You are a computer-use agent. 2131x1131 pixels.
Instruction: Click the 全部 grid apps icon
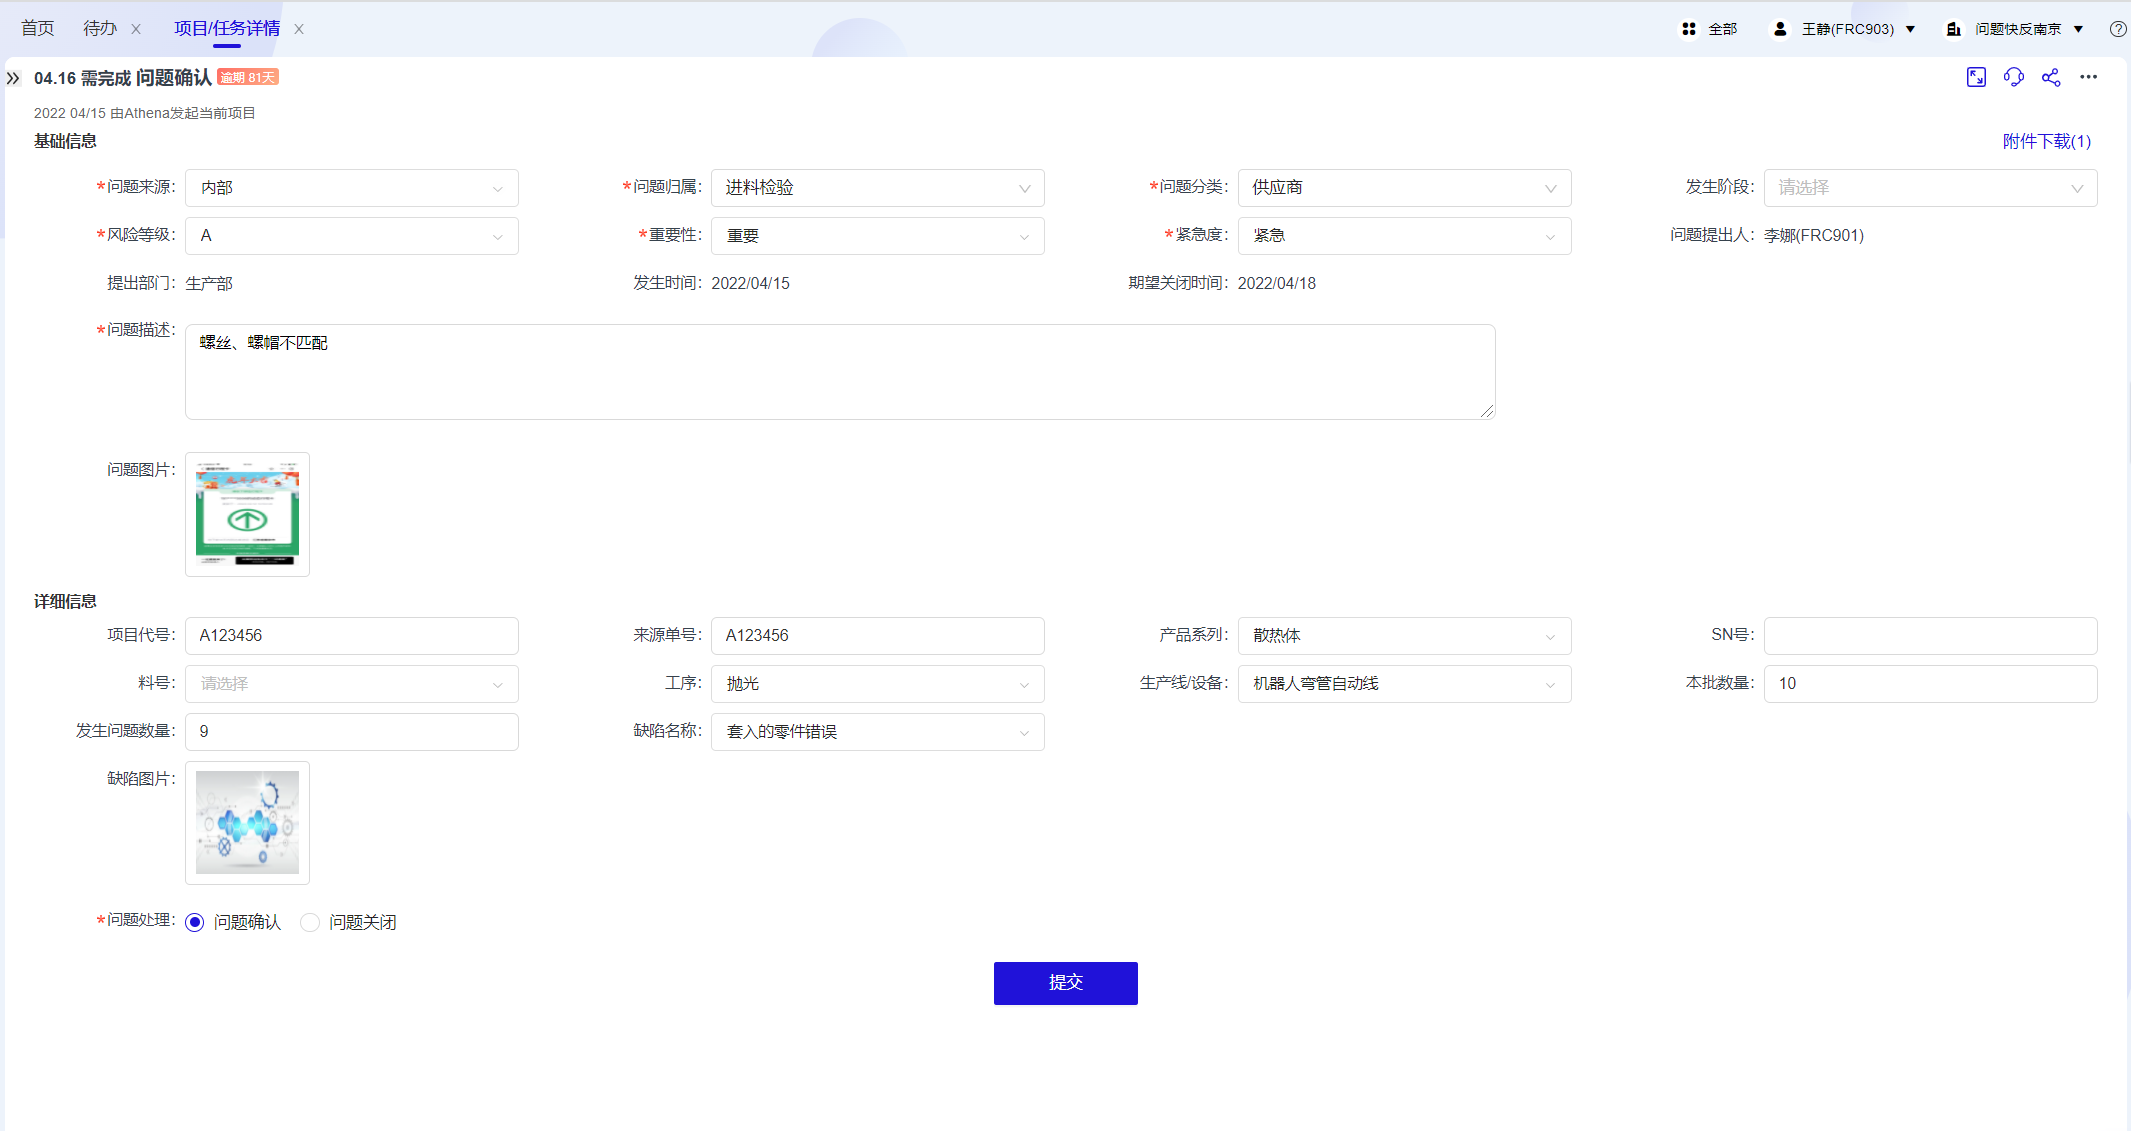1689,29
